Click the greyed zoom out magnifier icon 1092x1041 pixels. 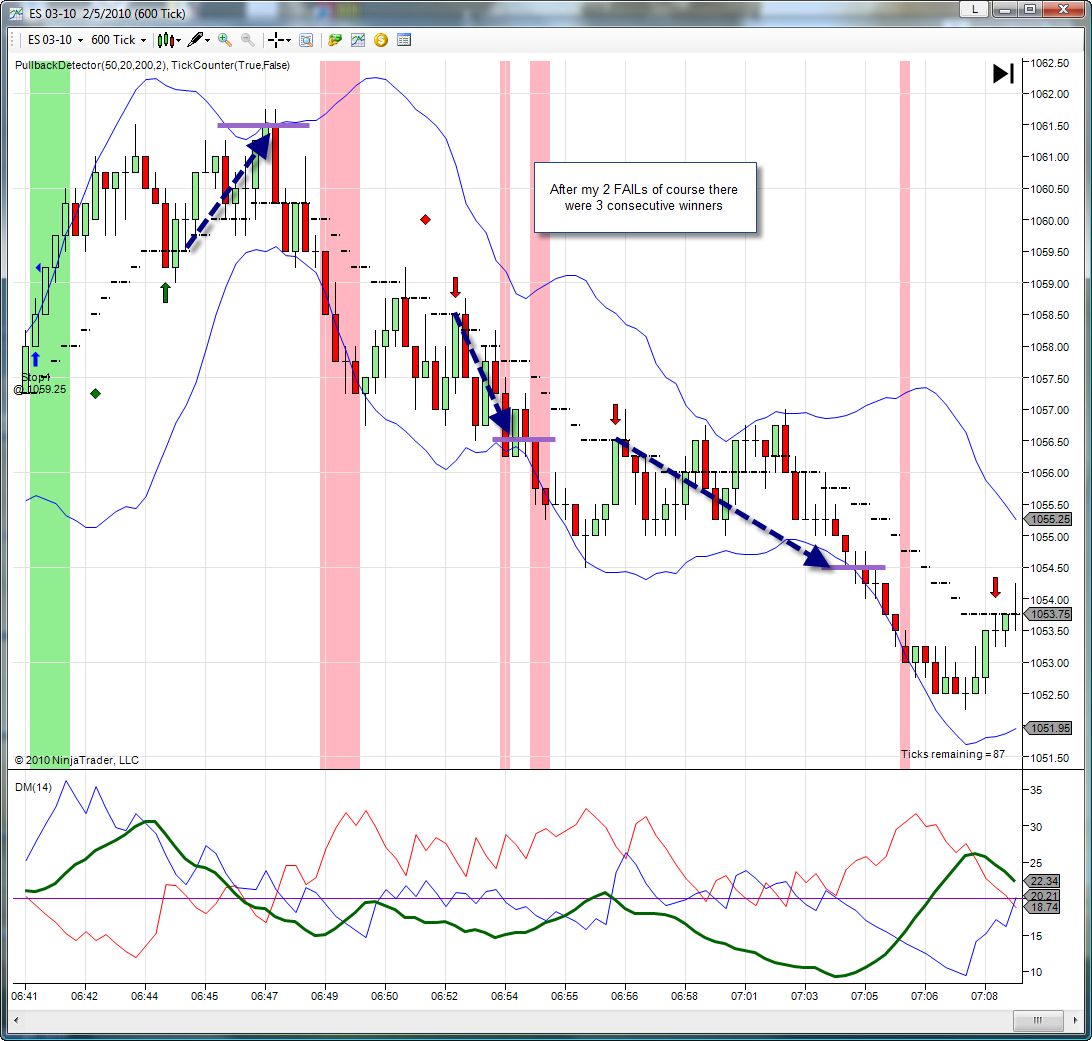pos(247,40)
